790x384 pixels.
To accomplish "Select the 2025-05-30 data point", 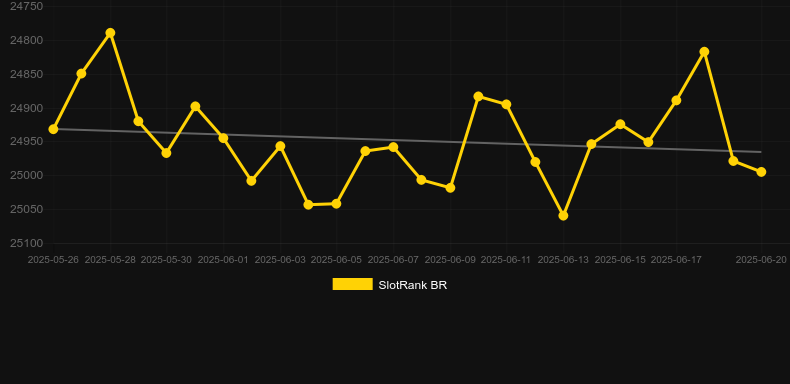I will tap(166, 153).
